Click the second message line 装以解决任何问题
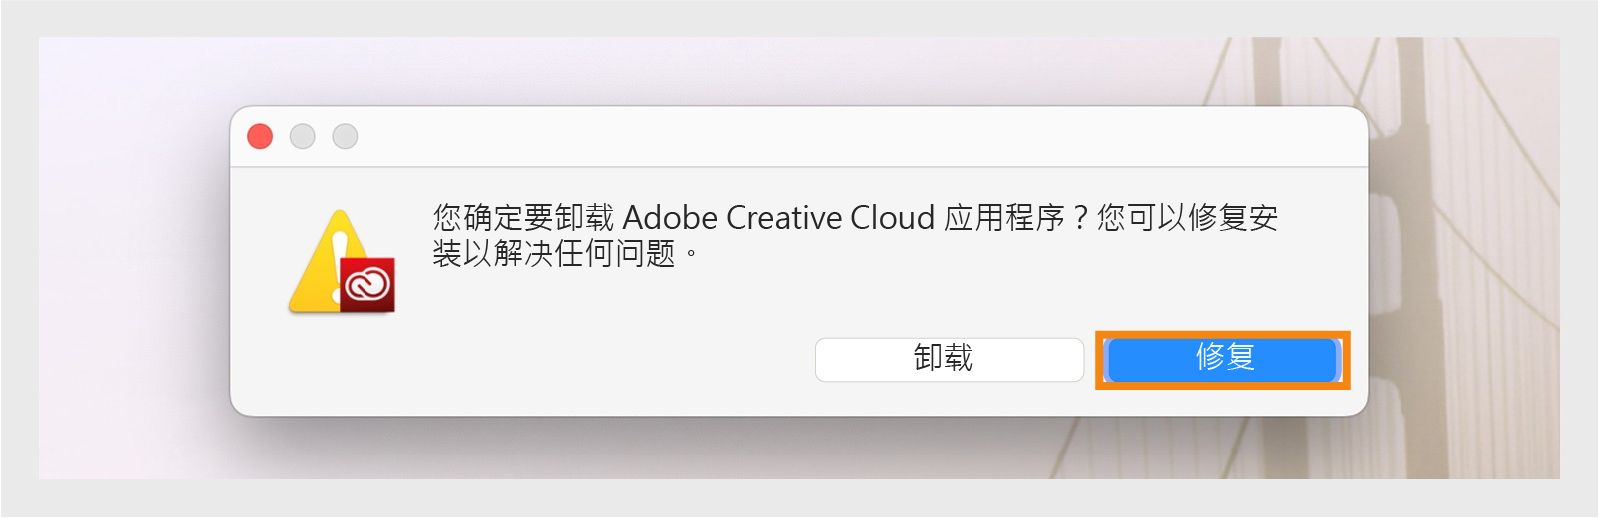Viewport: 1601px width, 519px height. pos(554,254)
